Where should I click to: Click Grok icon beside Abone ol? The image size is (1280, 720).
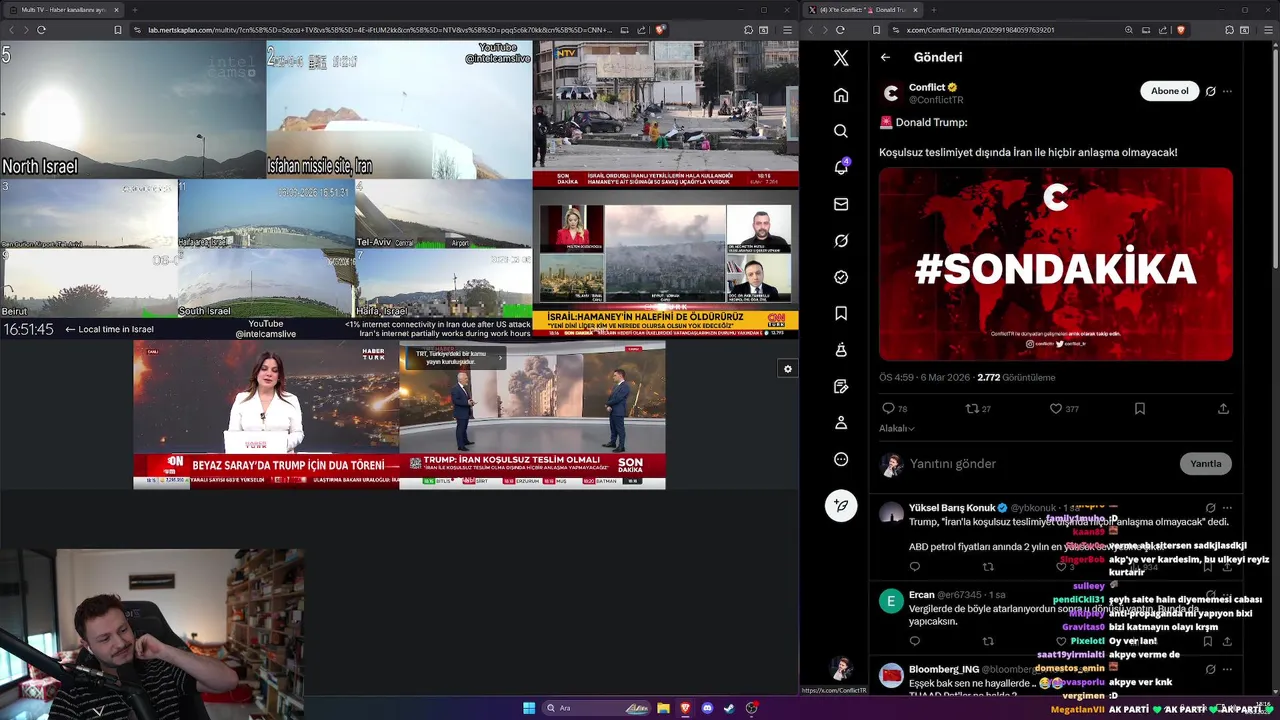click(1210, 91)
